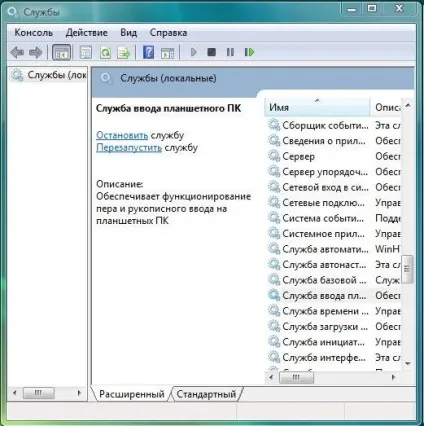Click gear icon beside Служба времени
Image resolution: width=424 pixels, height=426 pixels.
[x=274, y=311]
